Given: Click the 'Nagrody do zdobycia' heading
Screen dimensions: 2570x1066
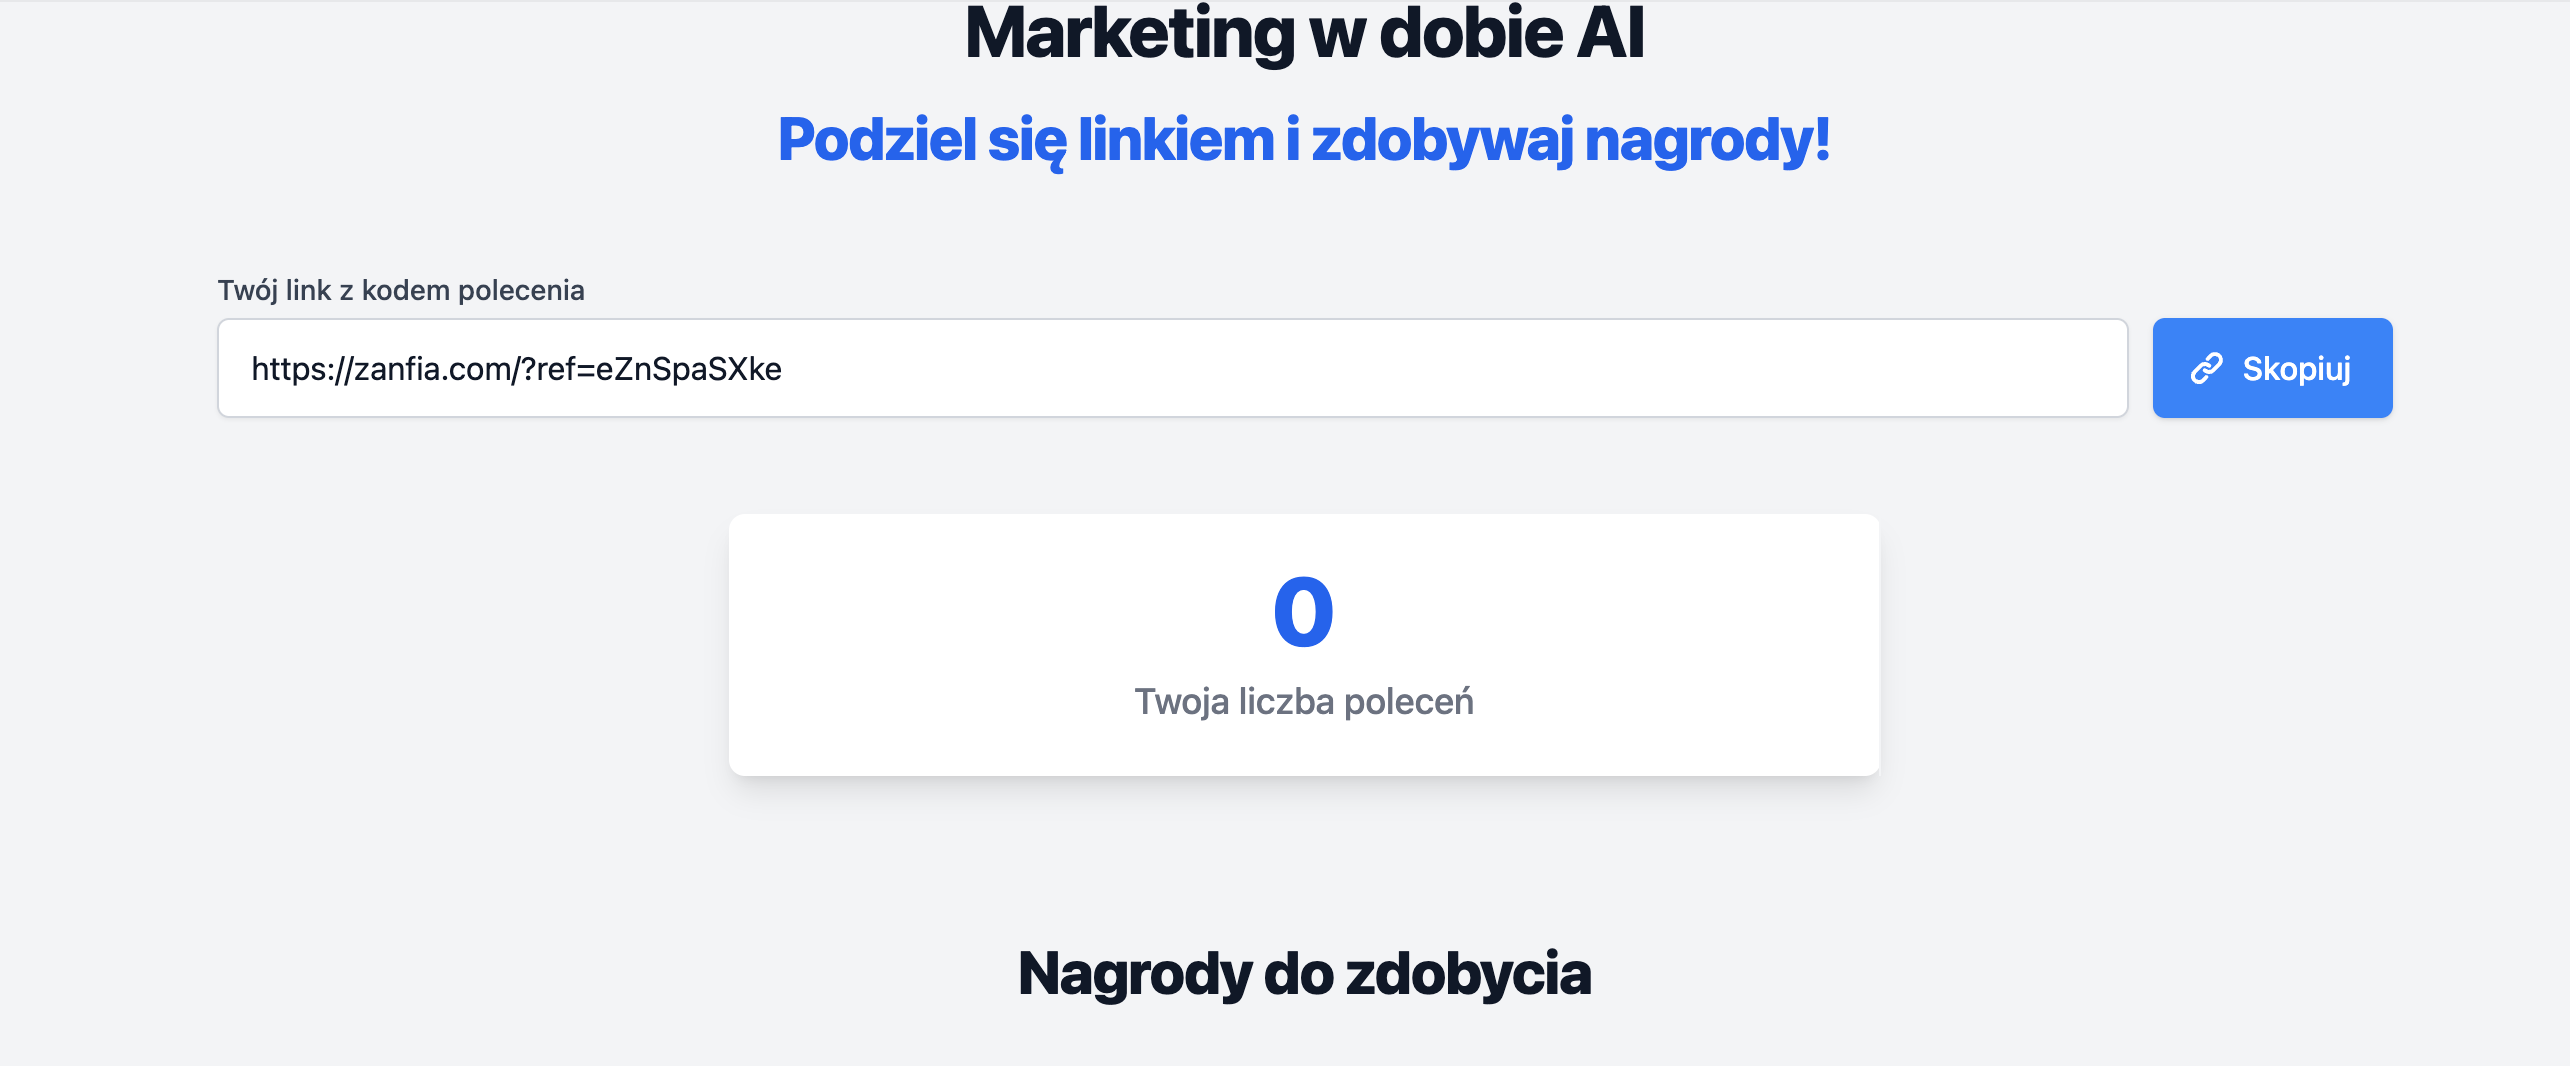Looking at the screenshot, I should pos(1304,973).
